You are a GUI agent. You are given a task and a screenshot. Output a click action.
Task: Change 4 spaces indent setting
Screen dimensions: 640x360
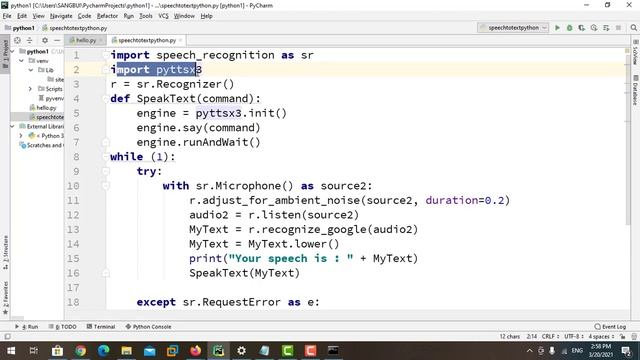tap(601, 336)
